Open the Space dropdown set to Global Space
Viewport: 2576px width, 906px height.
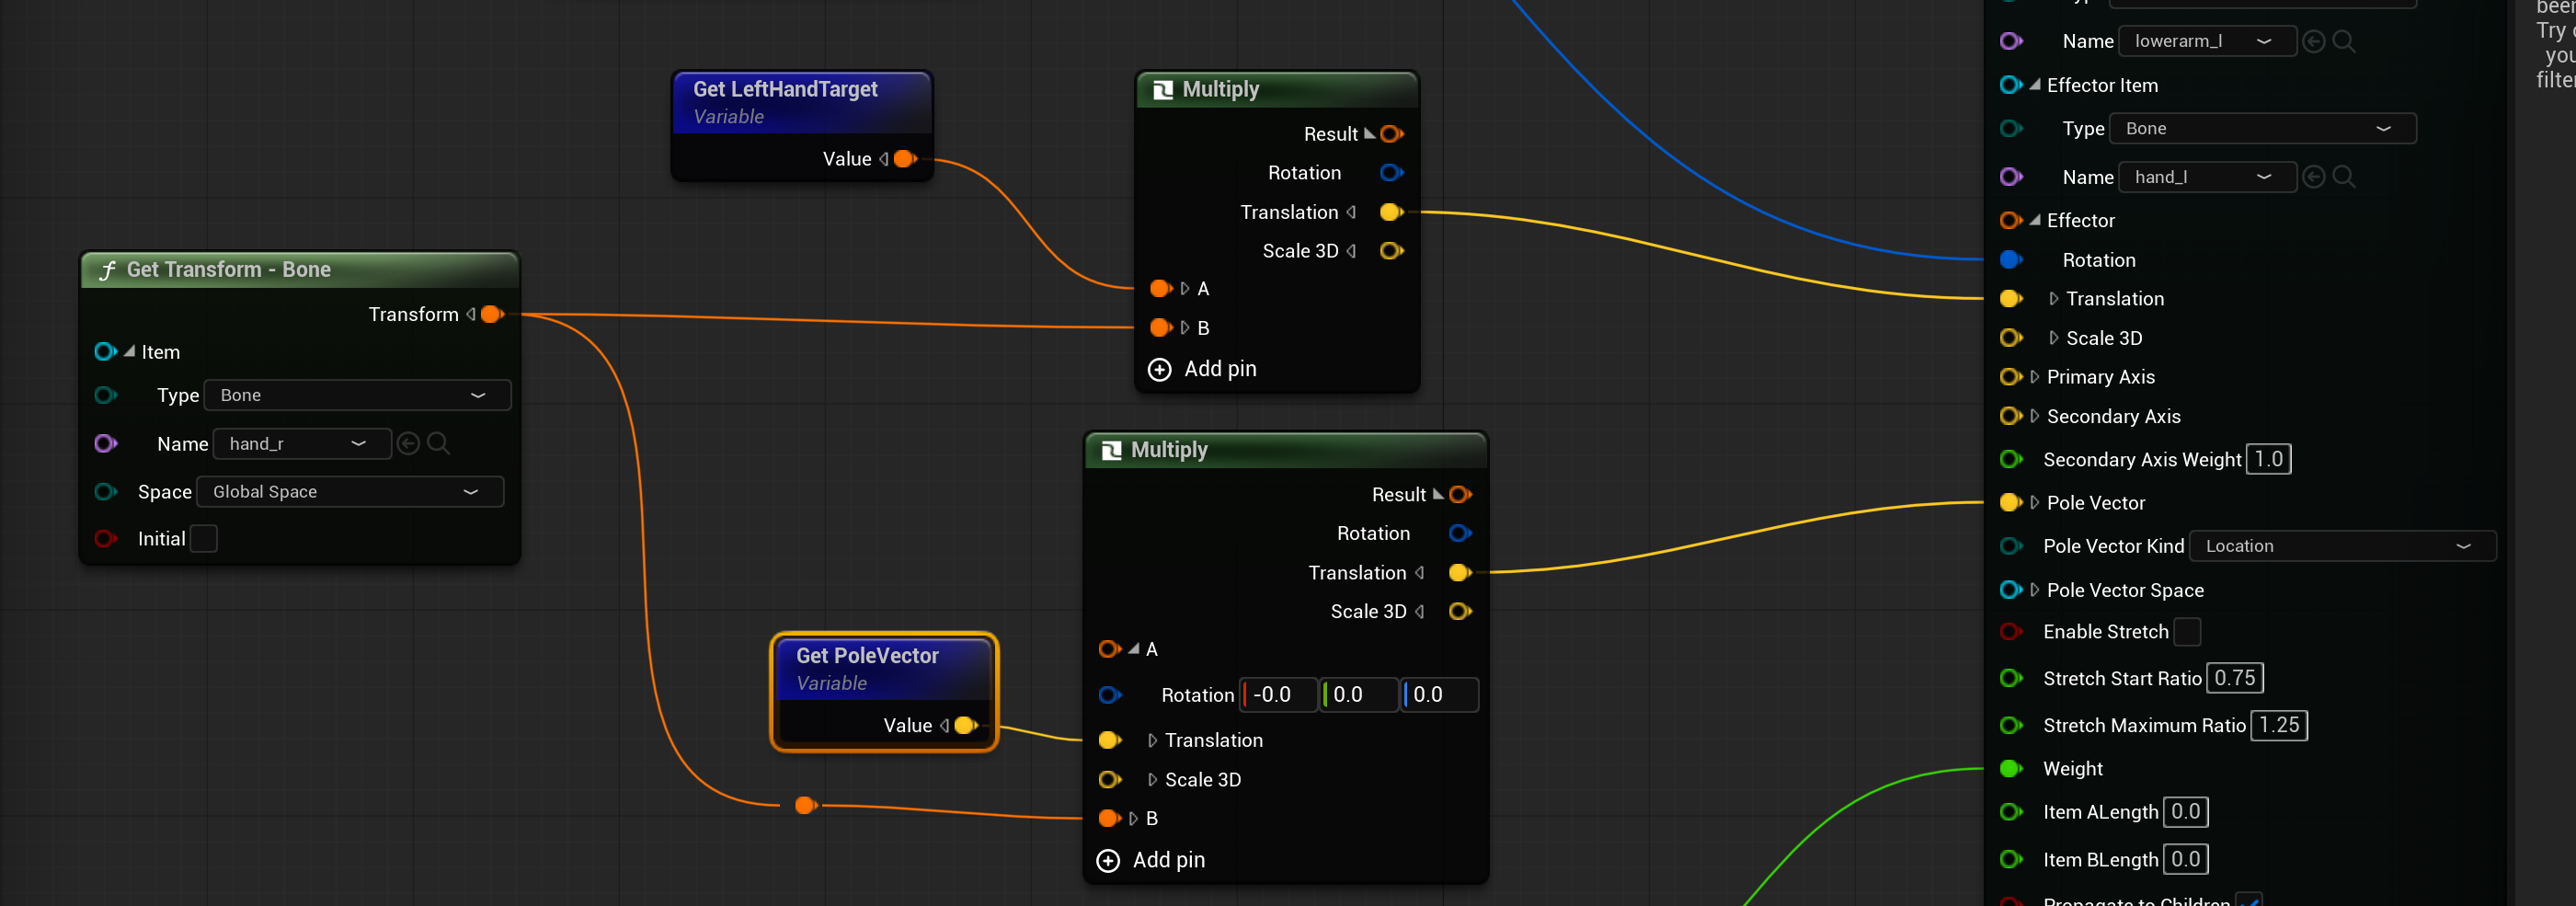350,492
